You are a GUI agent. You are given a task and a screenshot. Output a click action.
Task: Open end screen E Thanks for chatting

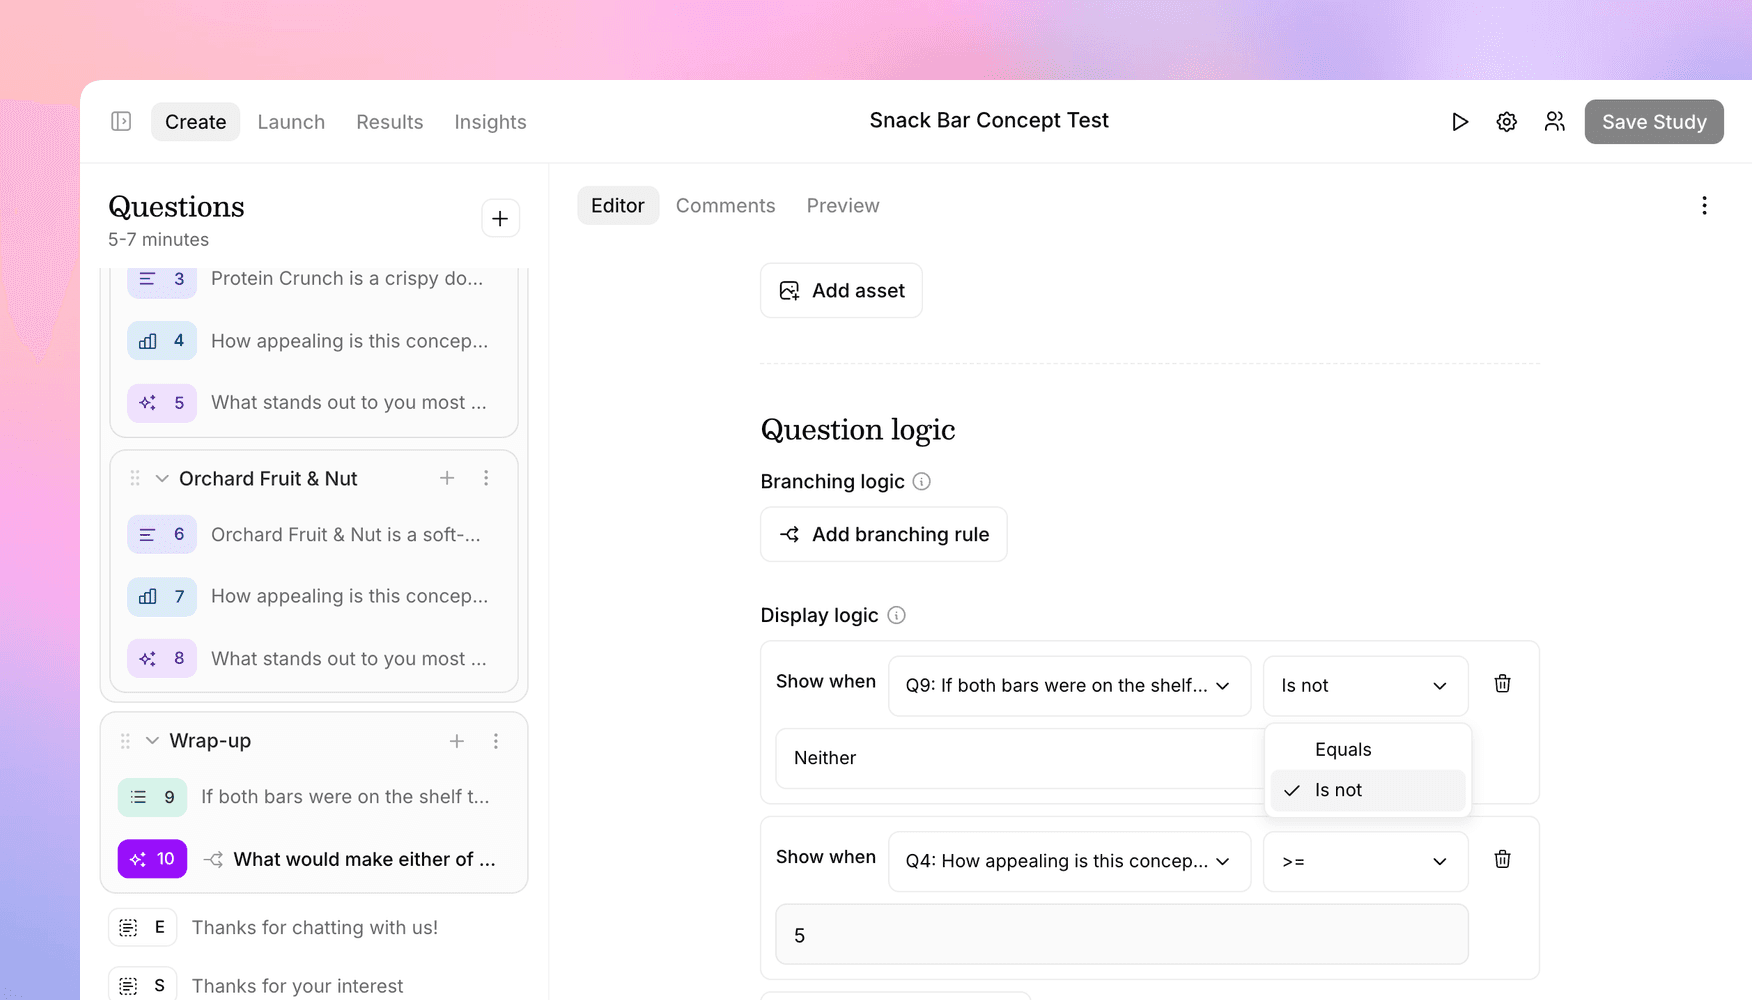[x=314, y=928]
